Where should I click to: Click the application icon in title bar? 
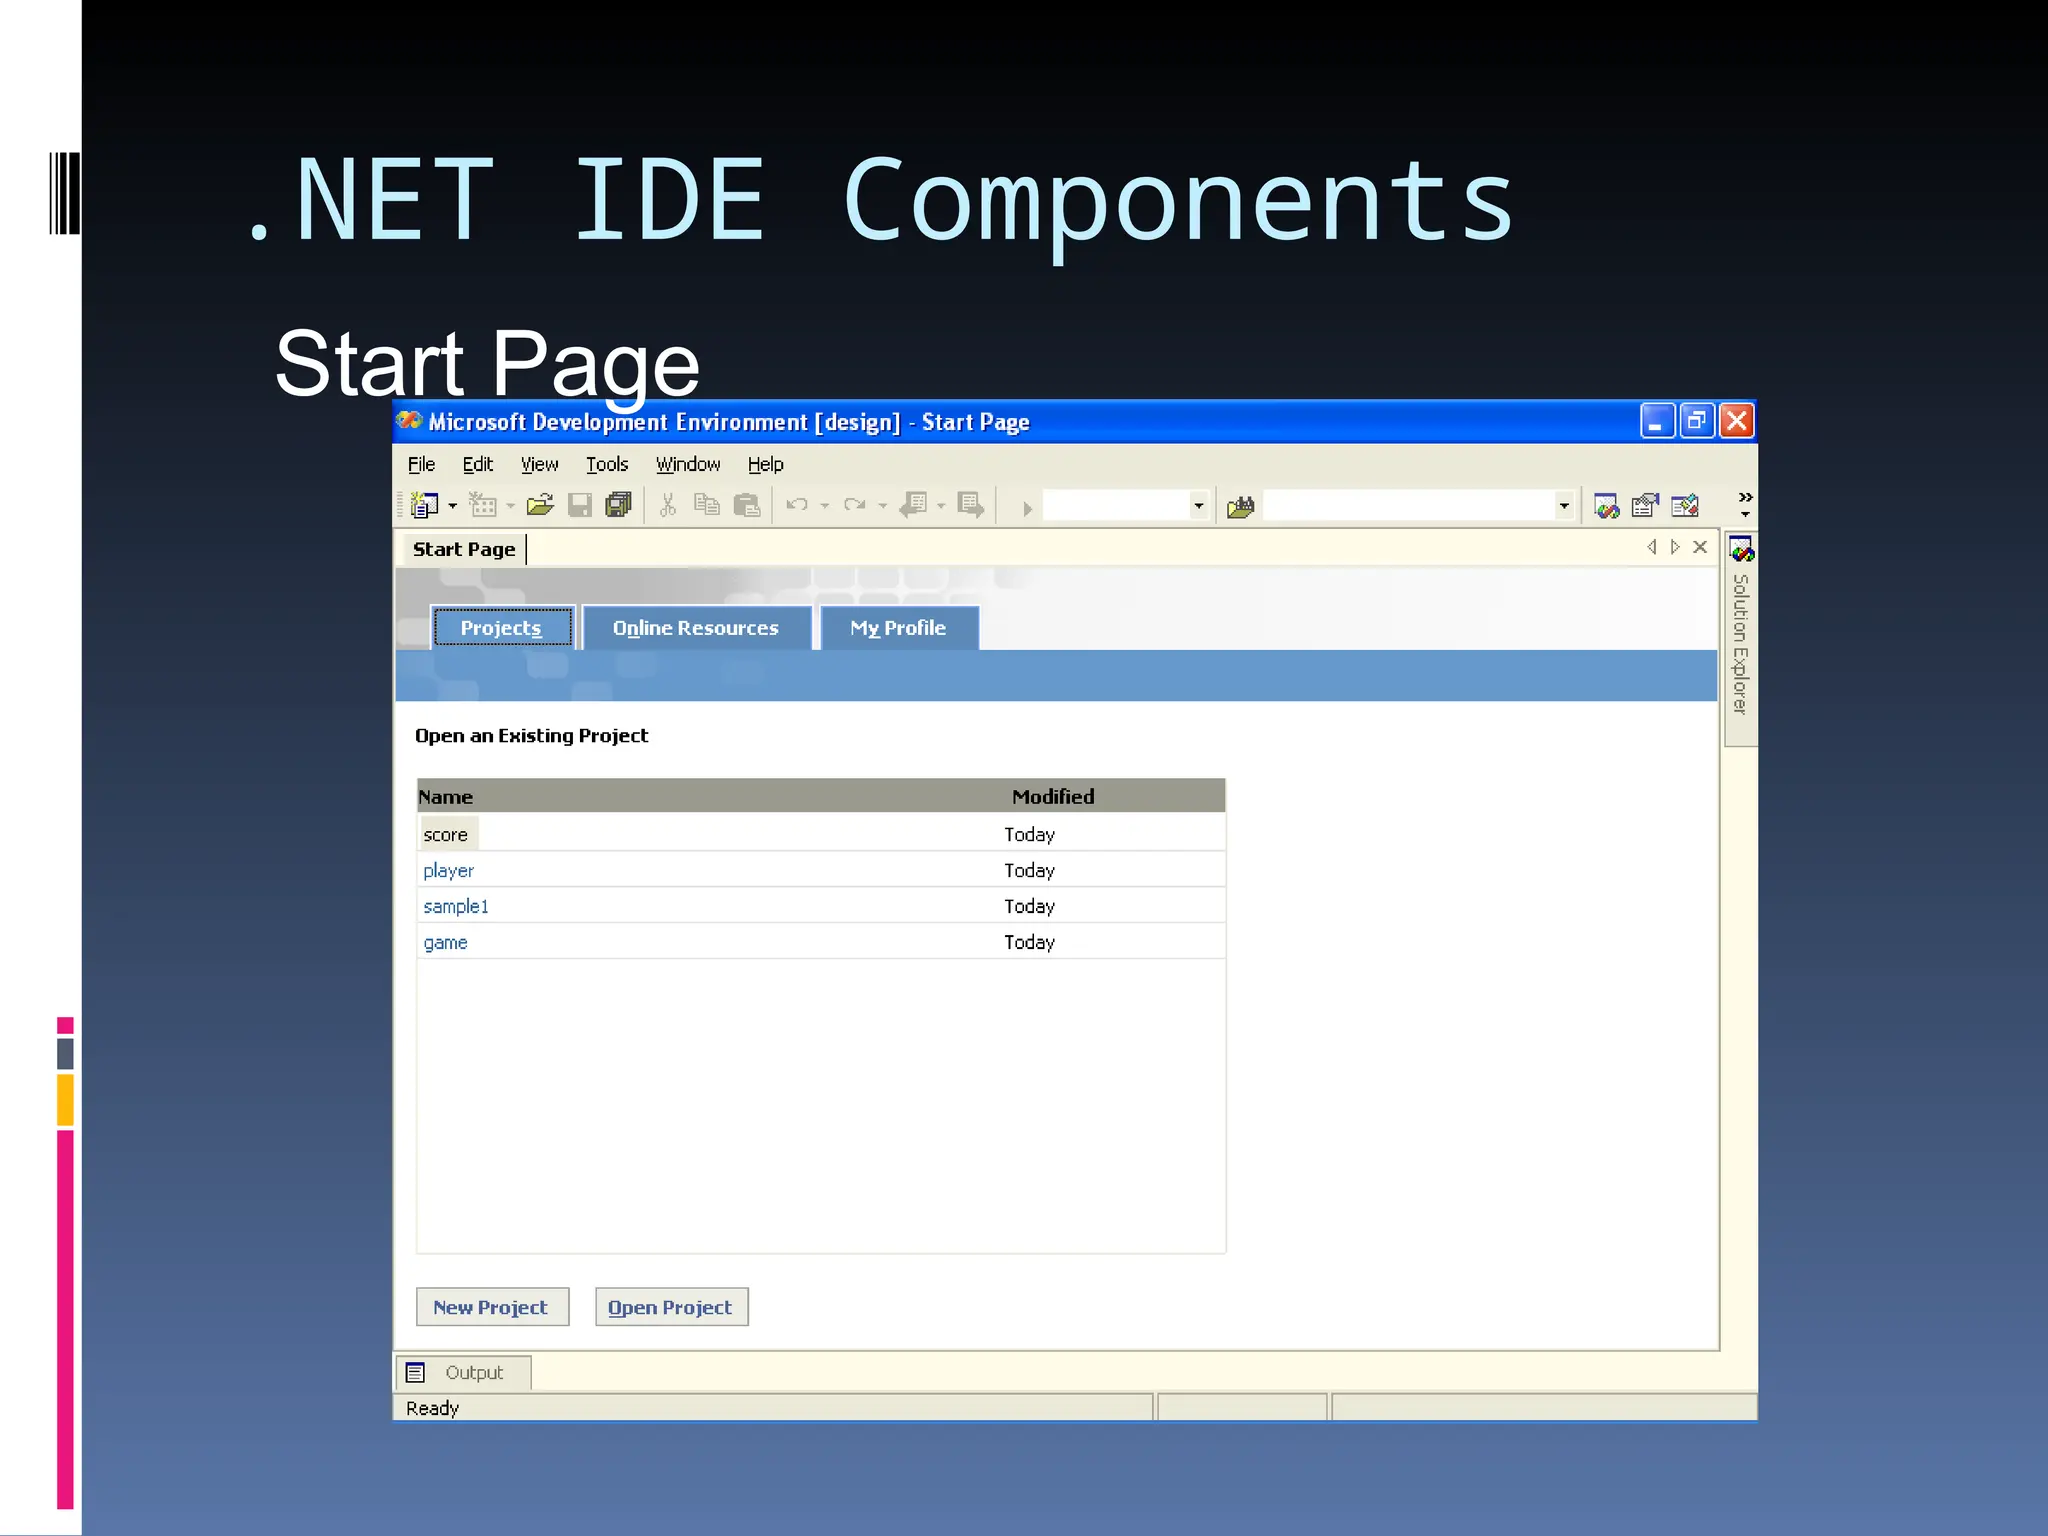coord(409,421)
